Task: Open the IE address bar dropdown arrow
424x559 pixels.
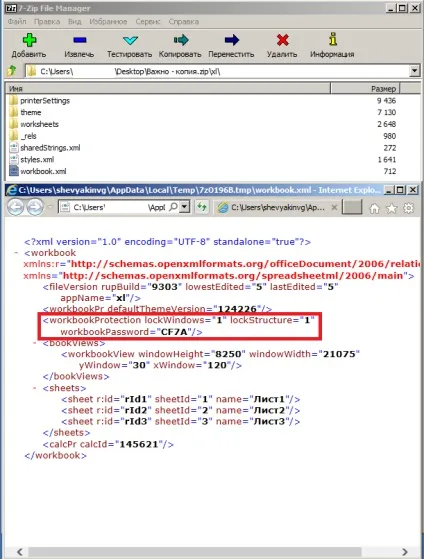Action: (x=184, y=207)
